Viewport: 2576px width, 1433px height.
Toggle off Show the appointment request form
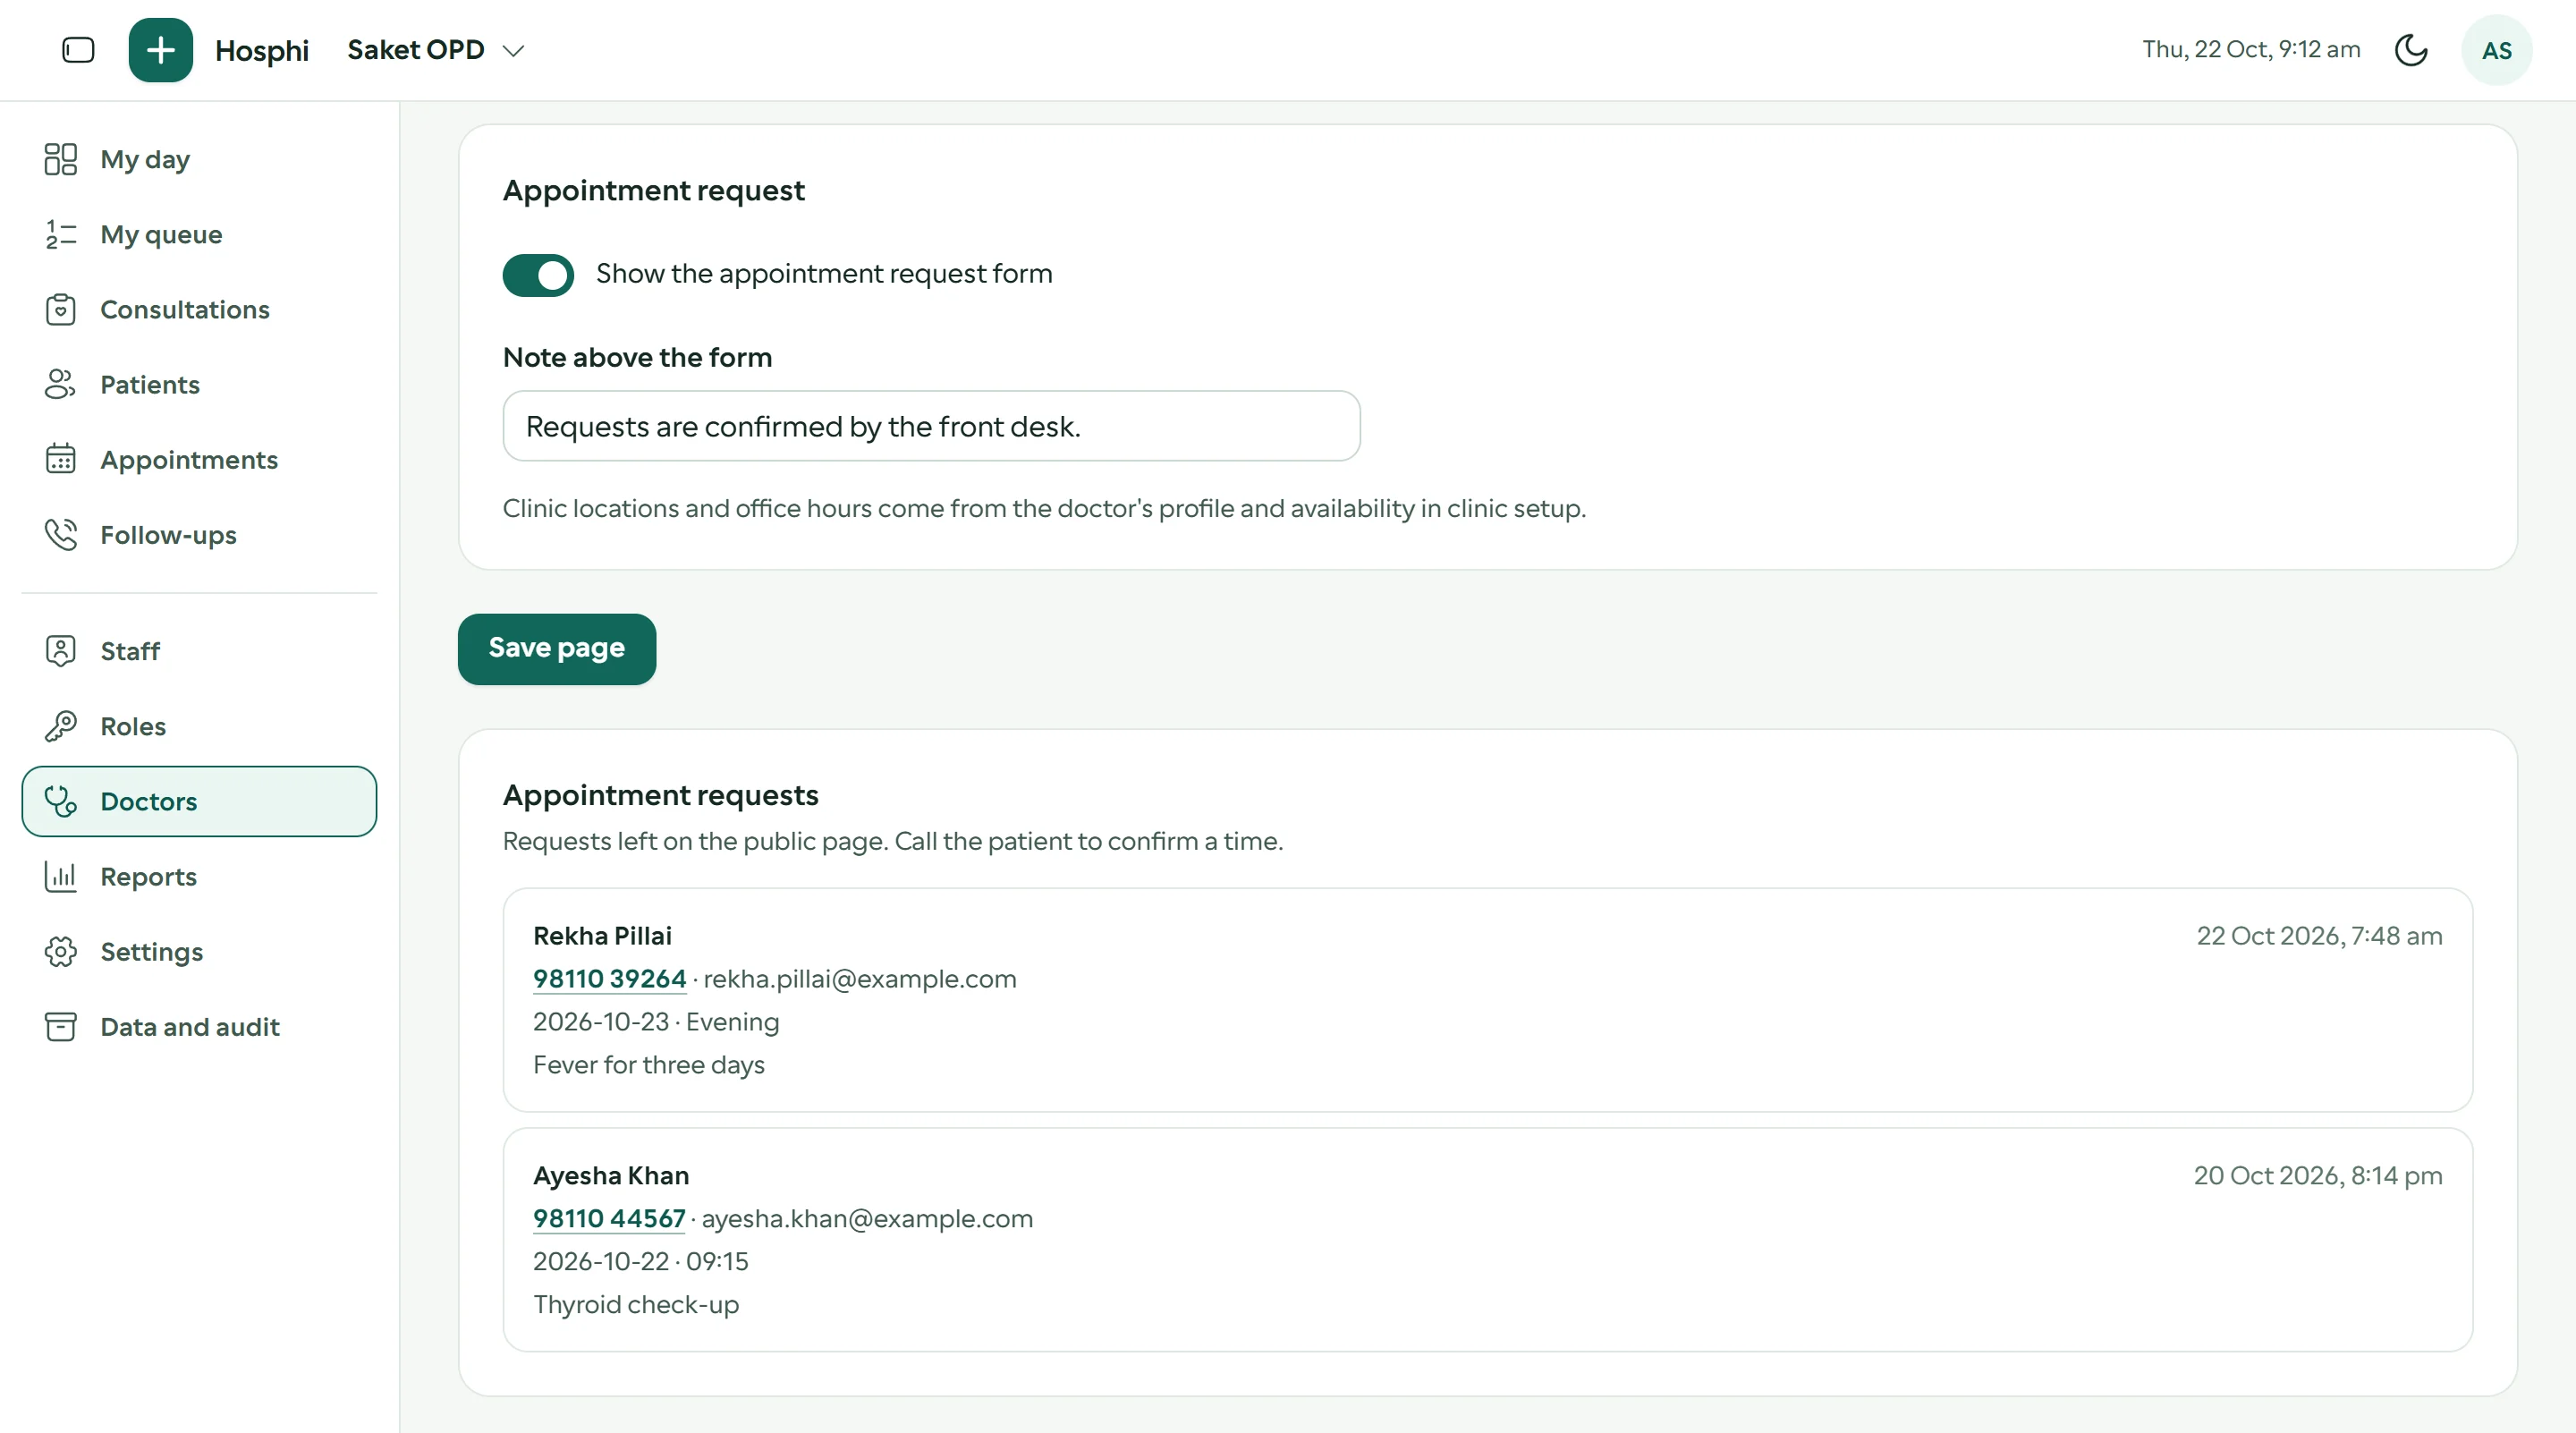[x=538, y=274]
